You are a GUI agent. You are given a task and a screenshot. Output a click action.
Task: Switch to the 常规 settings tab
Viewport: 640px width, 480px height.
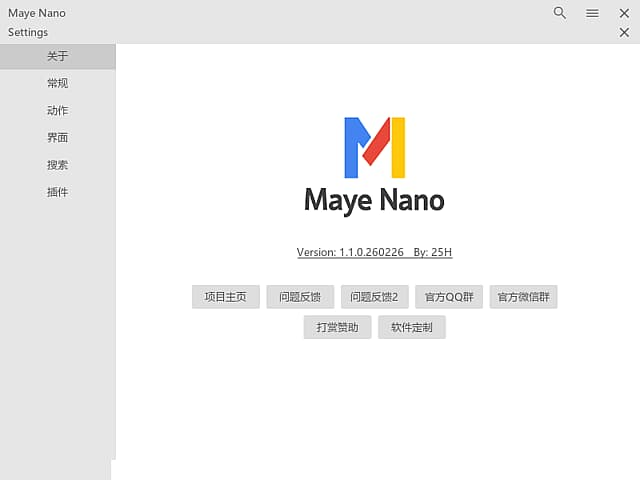click(57, 83)
